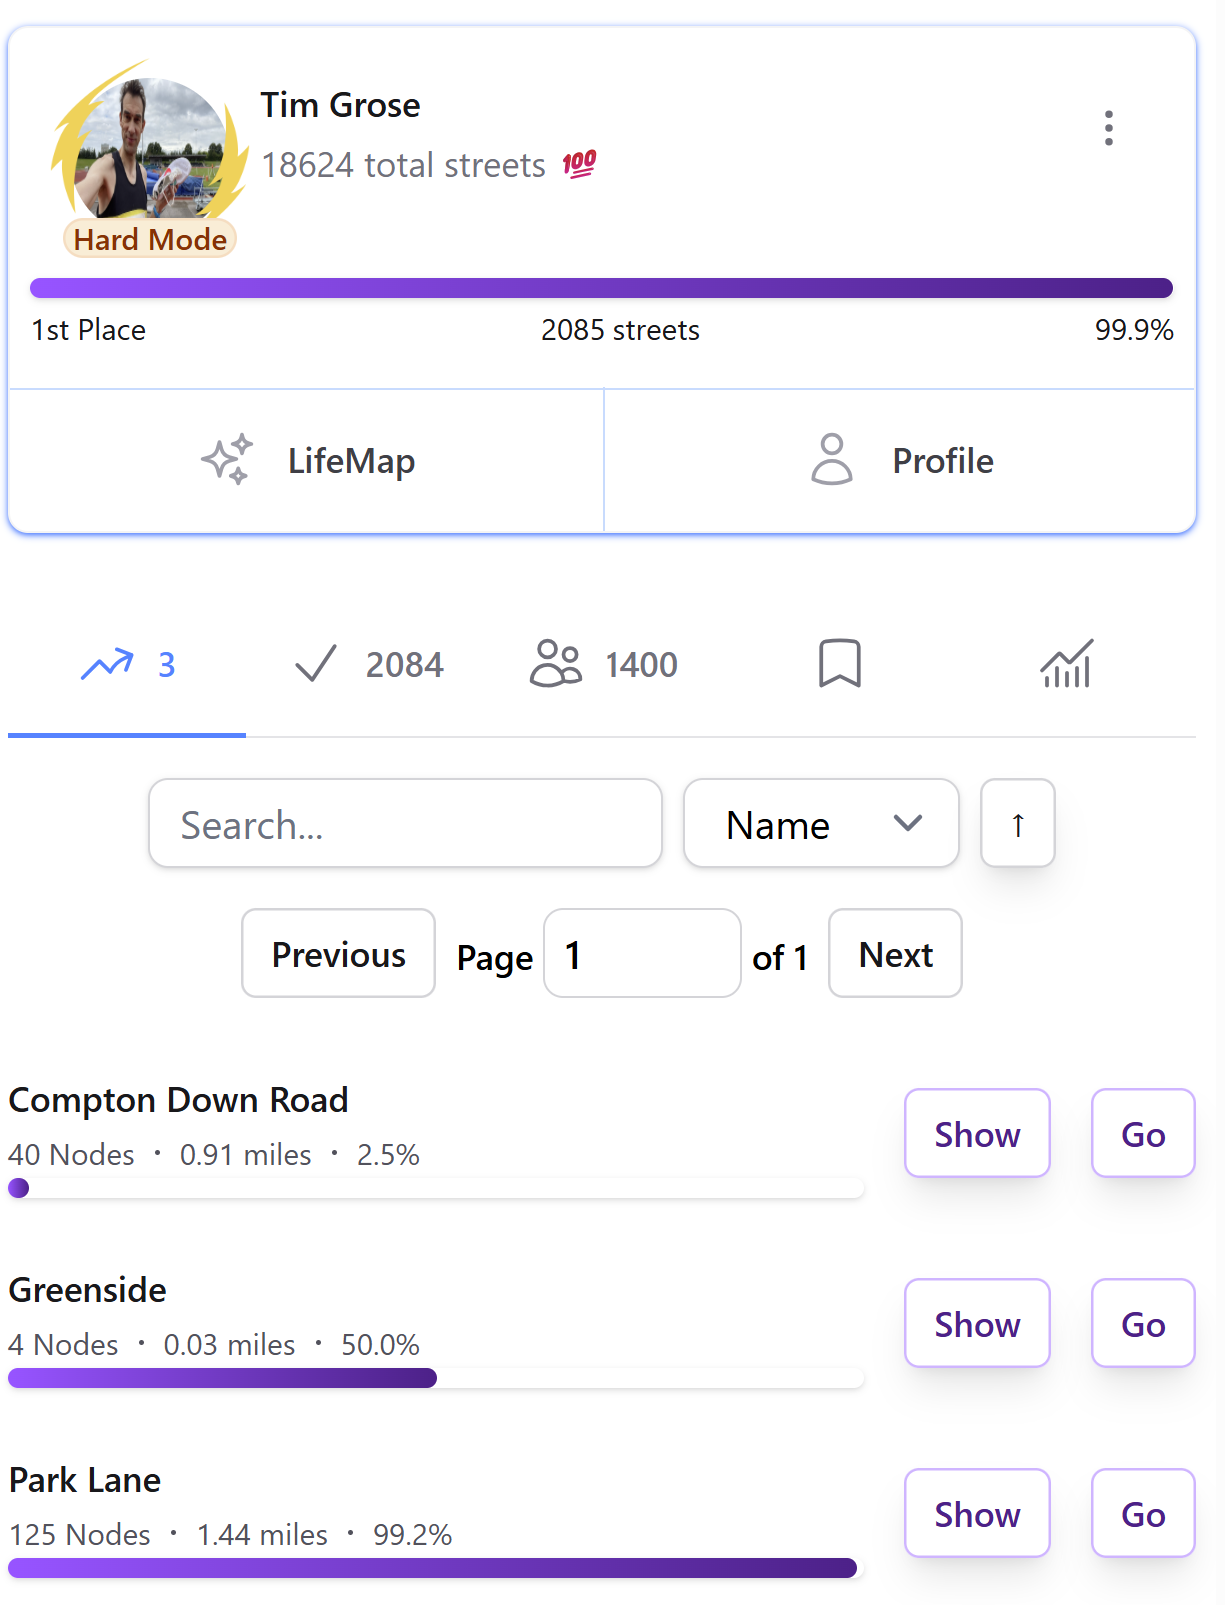Click the LifeMap sparkles icon
The image size is (1225, 1605).
[227, 460]
